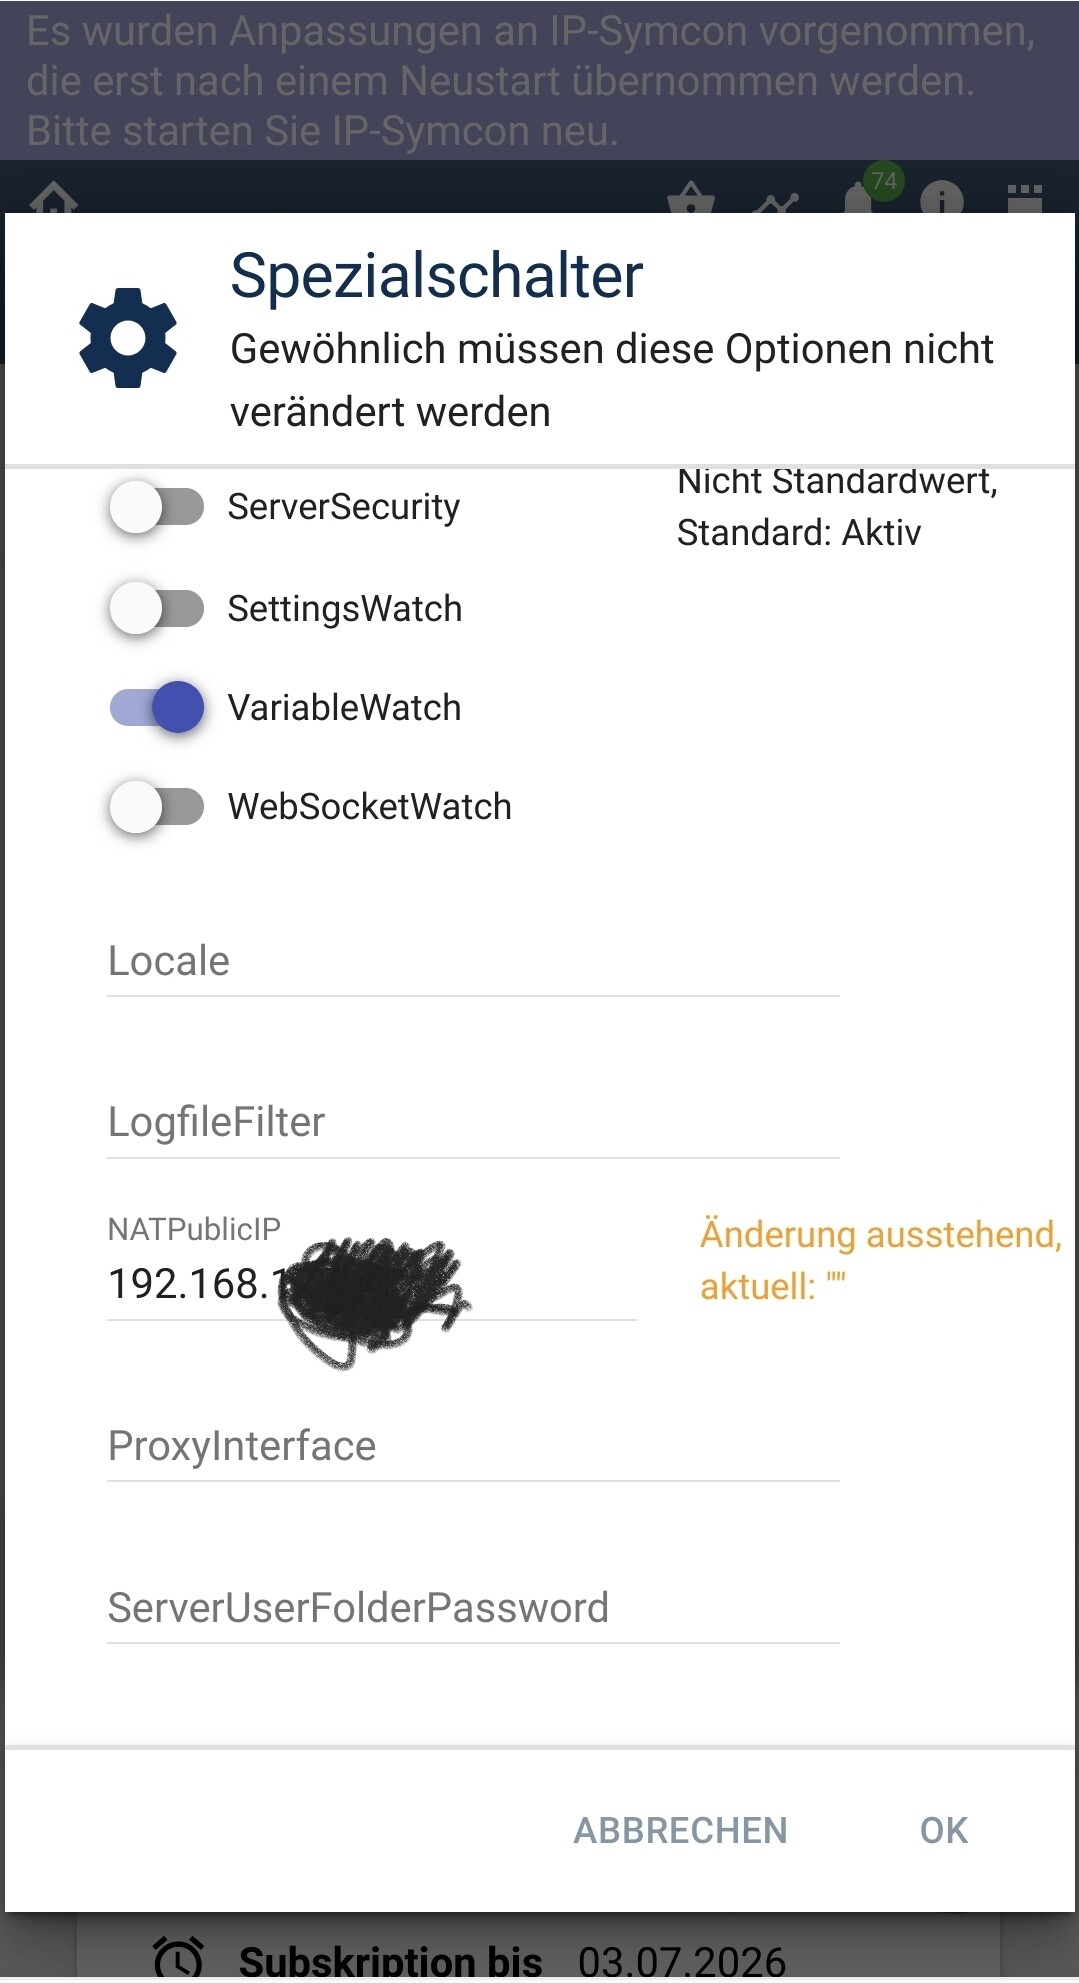This screenshot has width=1079, height=1983.
Task: Click the Locale input field
Action: (473, 961)
